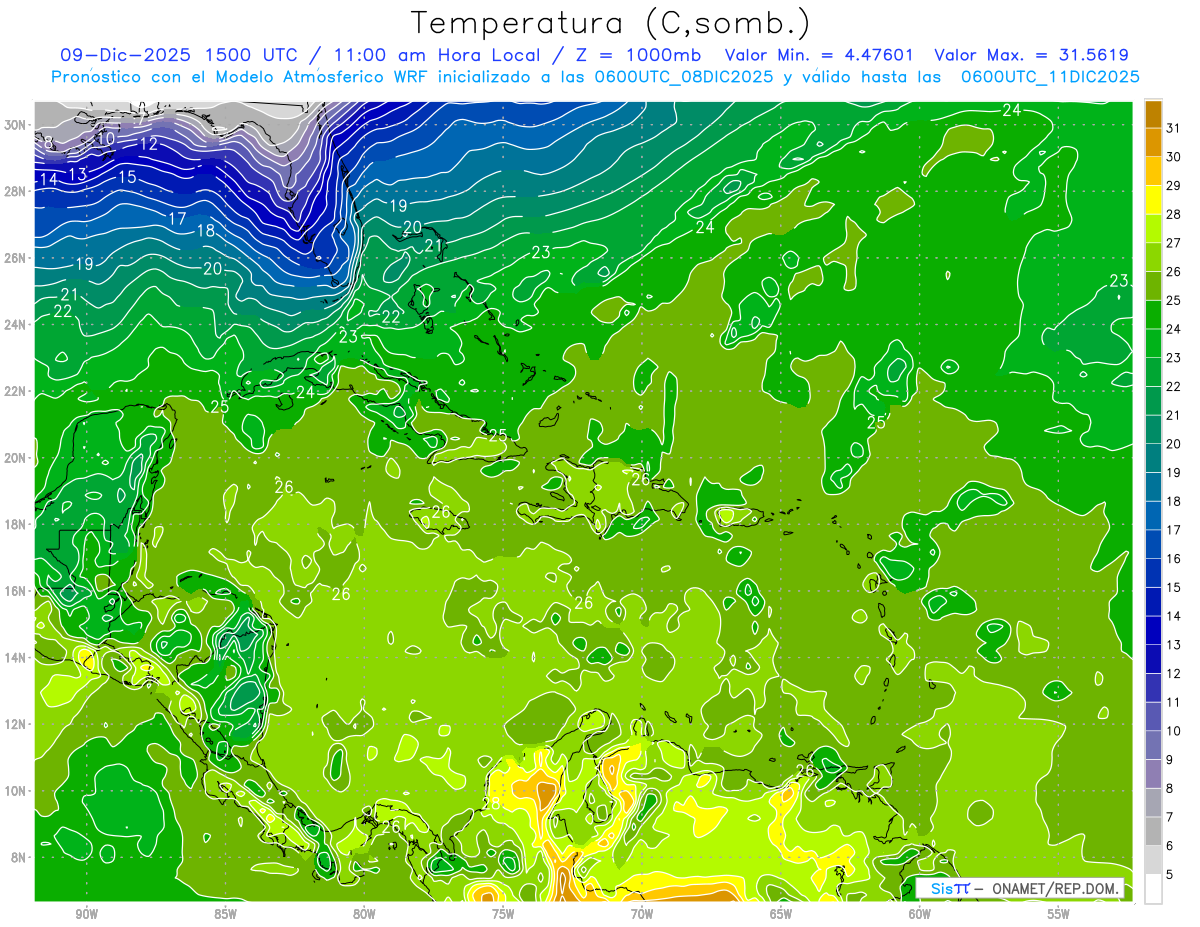This screenshot has height=927, width=1200.
Task: Click the color scale label "16"
Action: (x=1174, y=559)
